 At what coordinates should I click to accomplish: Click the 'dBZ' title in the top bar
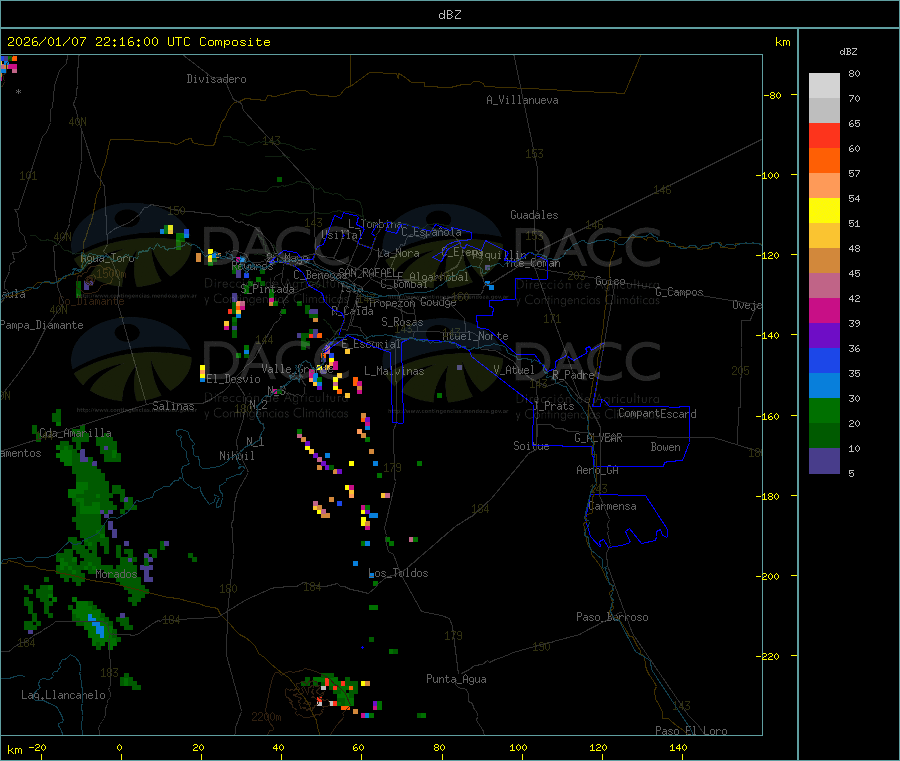pyautogui.click(x=449, y=15)
